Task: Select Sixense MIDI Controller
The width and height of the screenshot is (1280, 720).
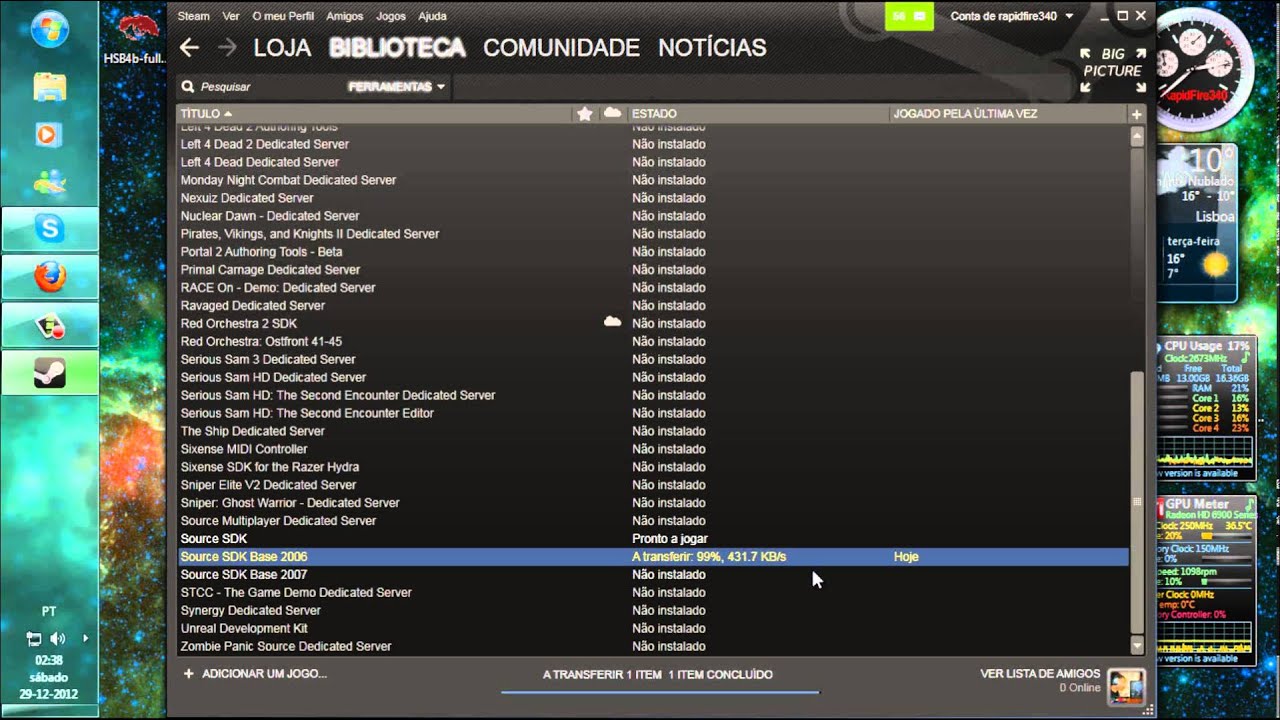Action: tap(653, 449)
